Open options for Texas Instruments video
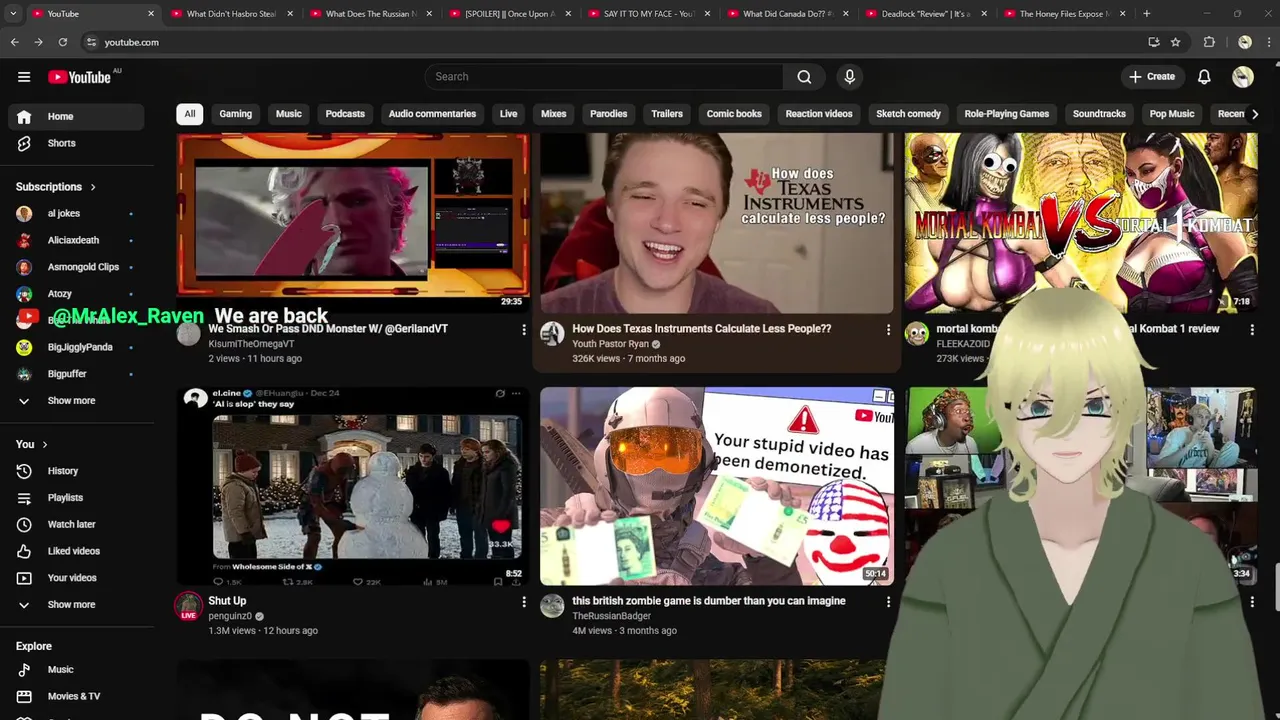Screen dimensions: 1280x720 tap(888, 329)
